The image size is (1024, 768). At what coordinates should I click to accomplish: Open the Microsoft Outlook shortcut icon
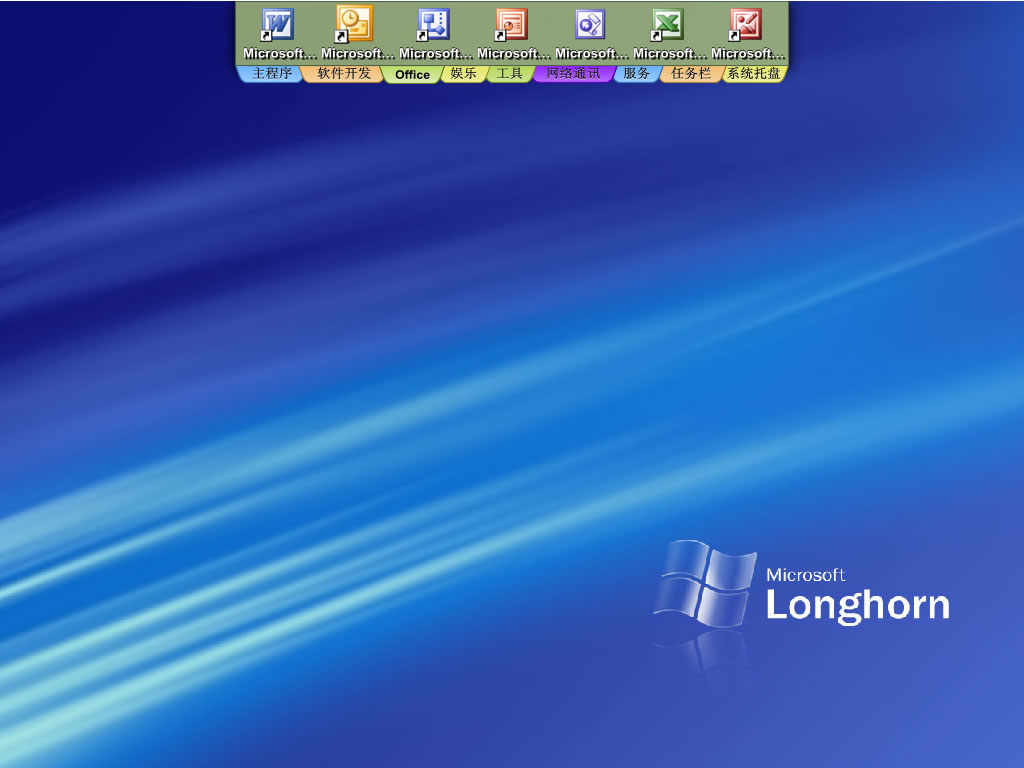pos(355,24)
